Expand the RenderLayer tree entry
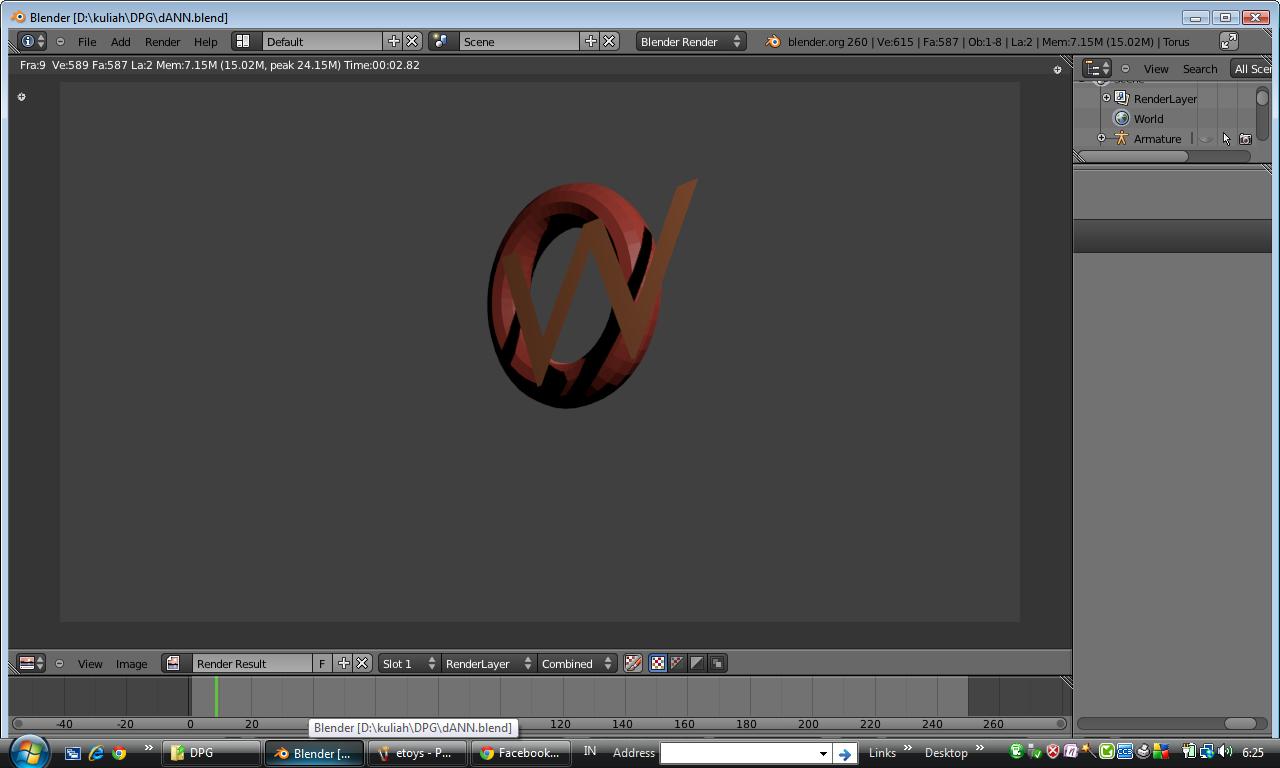 (1106, 98)
